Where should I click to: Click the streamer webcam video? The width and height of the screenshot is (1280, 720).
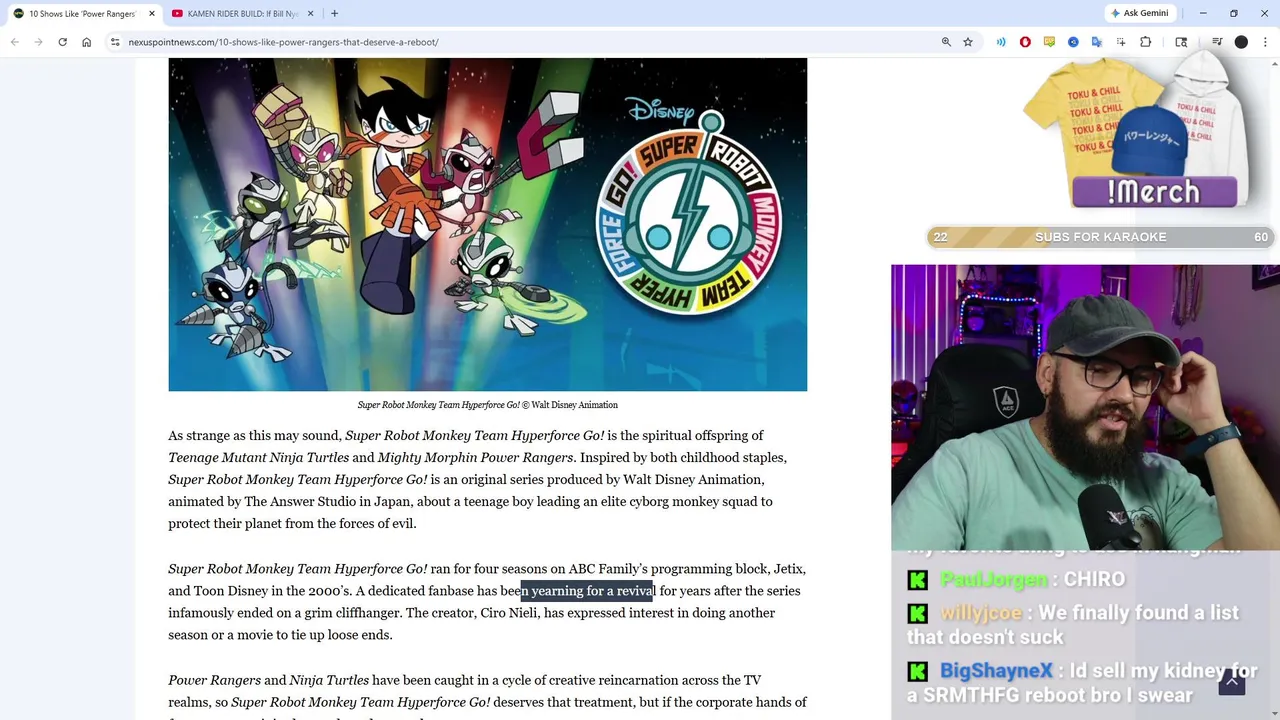click(x=1085, y=408)
